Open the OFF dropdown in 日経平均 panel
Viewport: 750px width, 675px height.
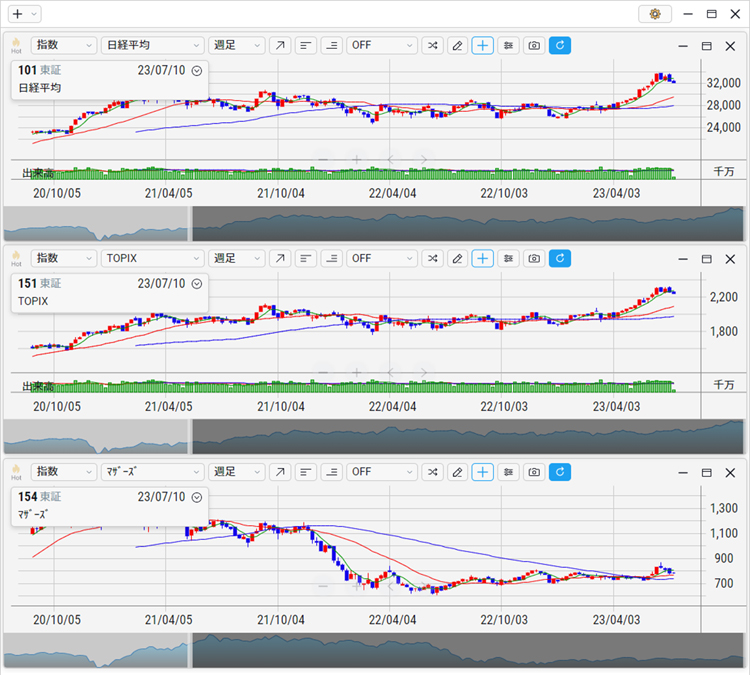click(x=382, y=45)
